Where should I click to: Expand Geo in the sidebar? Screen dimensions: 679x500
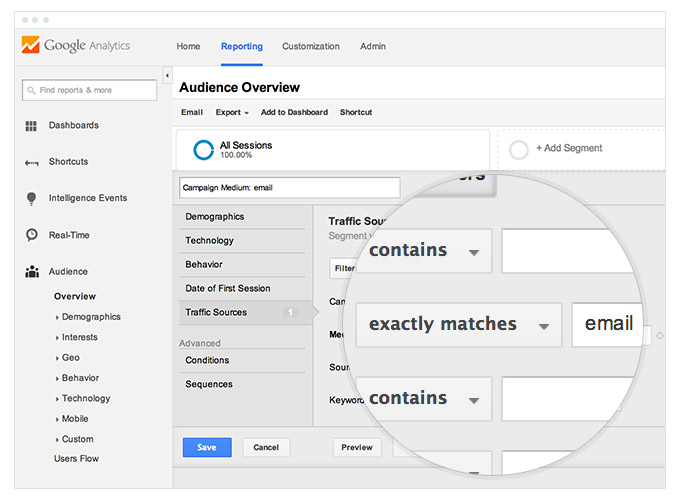[68, 358]
